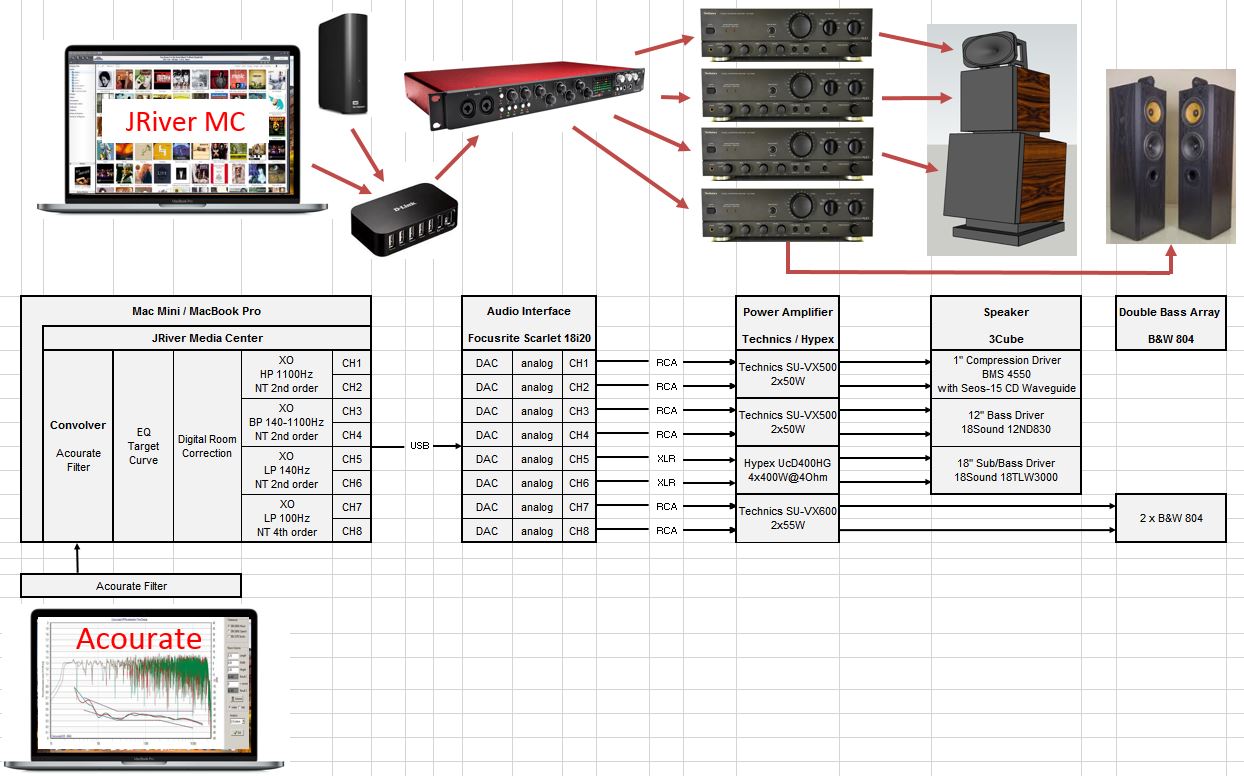
Task: Select the RCA label on the CH1 line
Action: click(666, 362)
